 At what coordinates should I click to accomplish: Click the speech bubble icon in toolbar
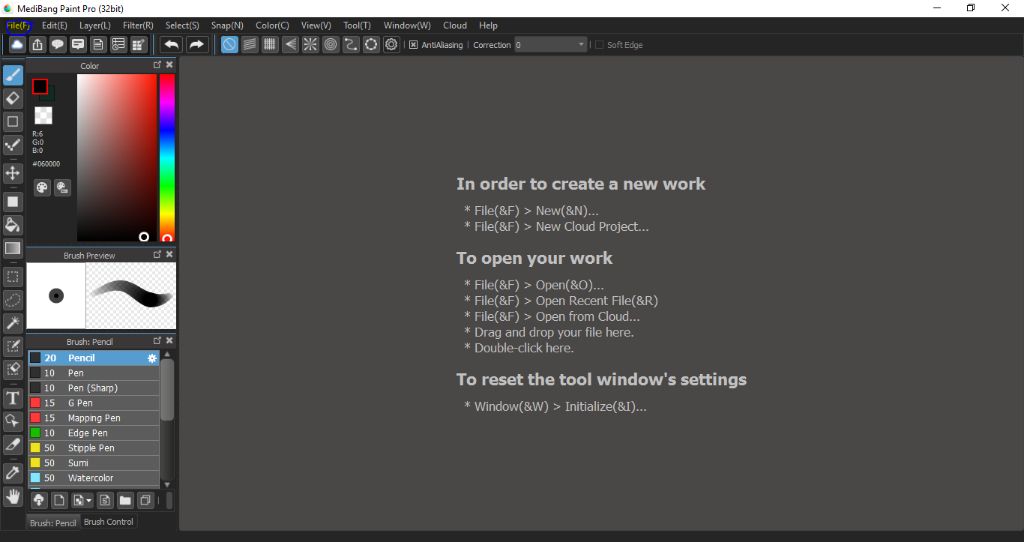pyautogui.click(x=57, y=44)
